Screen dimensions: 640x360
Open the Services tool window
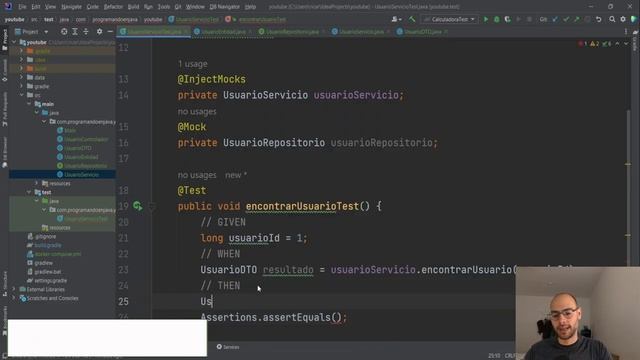pyautogui.click(x=228, y=347)
